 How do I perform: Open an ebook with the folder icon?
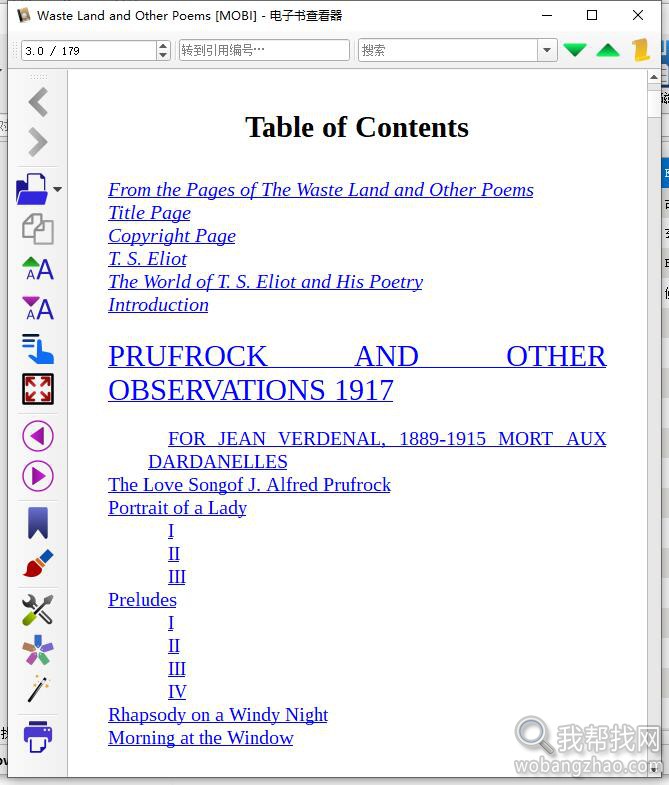click(x=32, y=189)
